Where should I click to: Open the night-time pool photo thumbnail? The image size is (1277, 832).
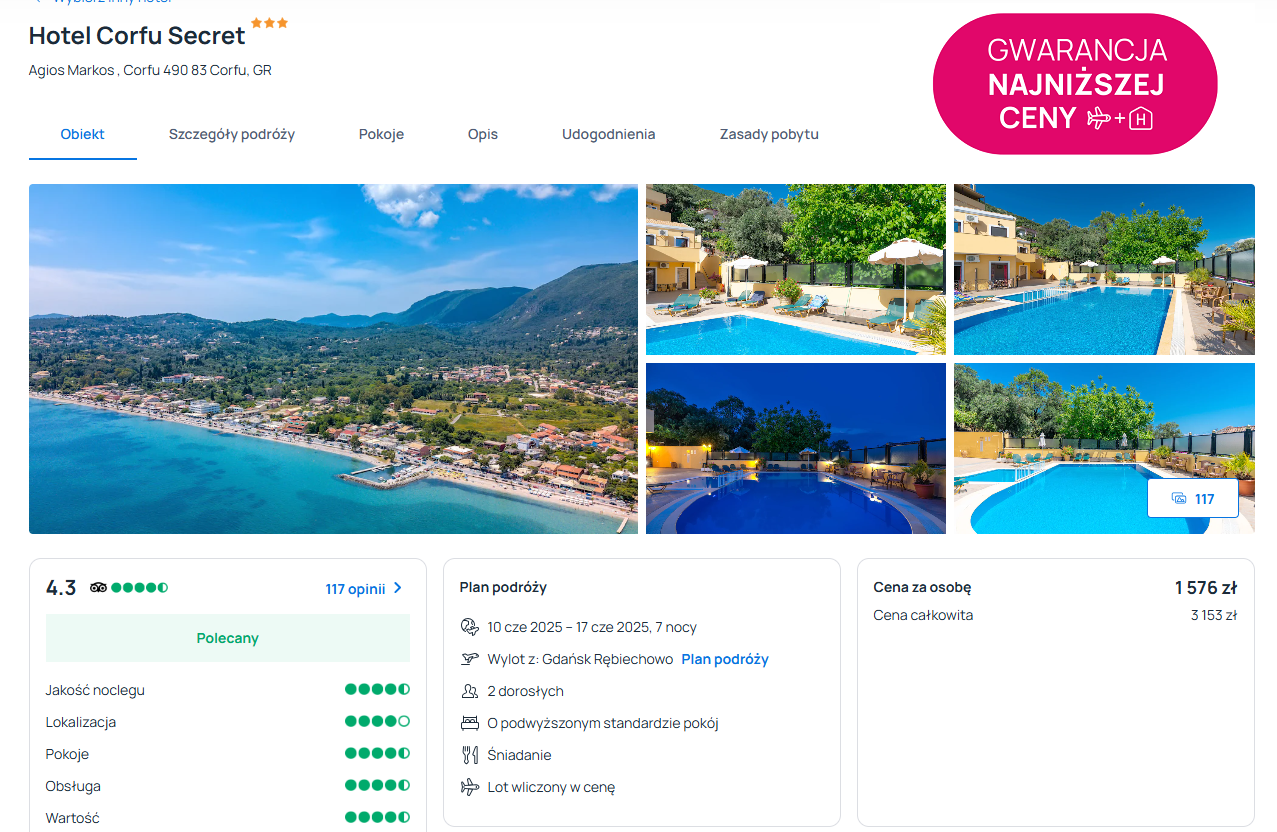[x=796, y=448]
